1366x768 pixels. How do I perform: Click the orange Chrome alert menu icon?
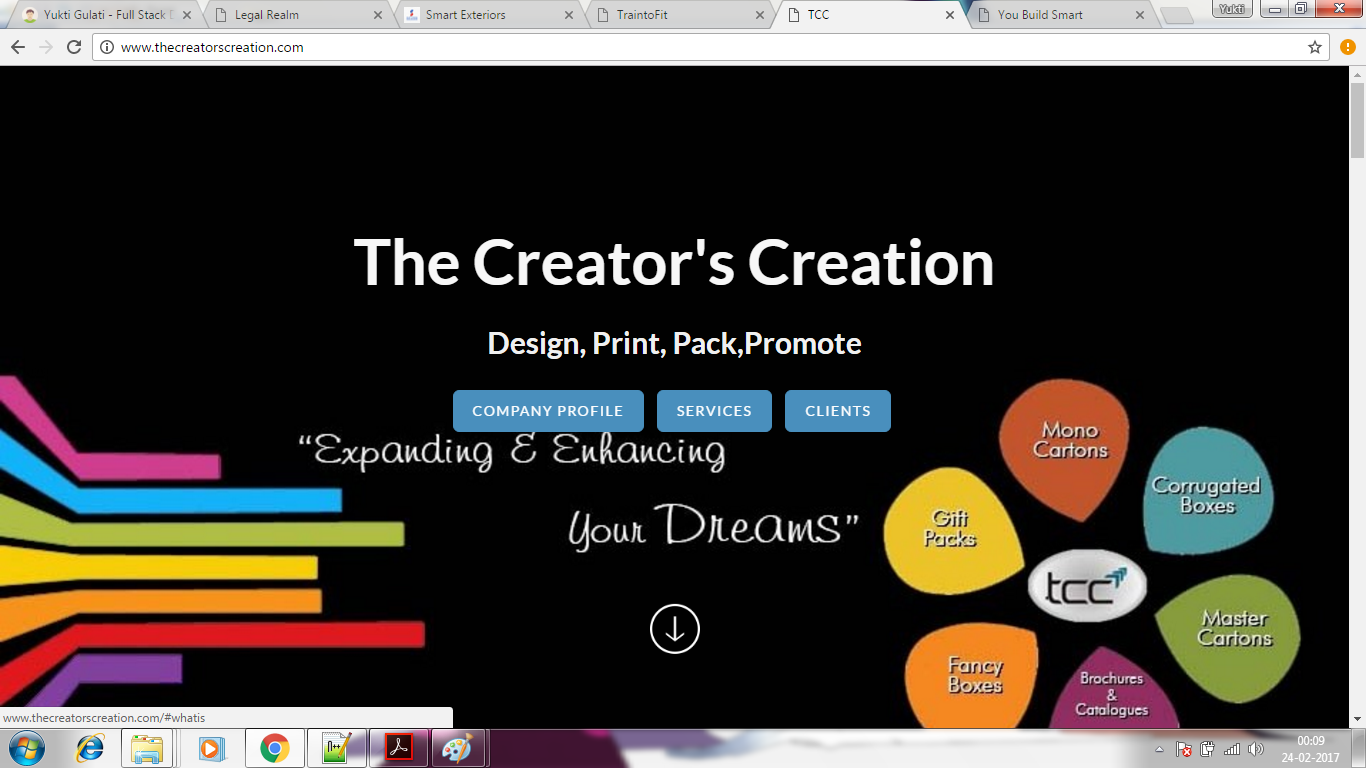point(1347,47)
